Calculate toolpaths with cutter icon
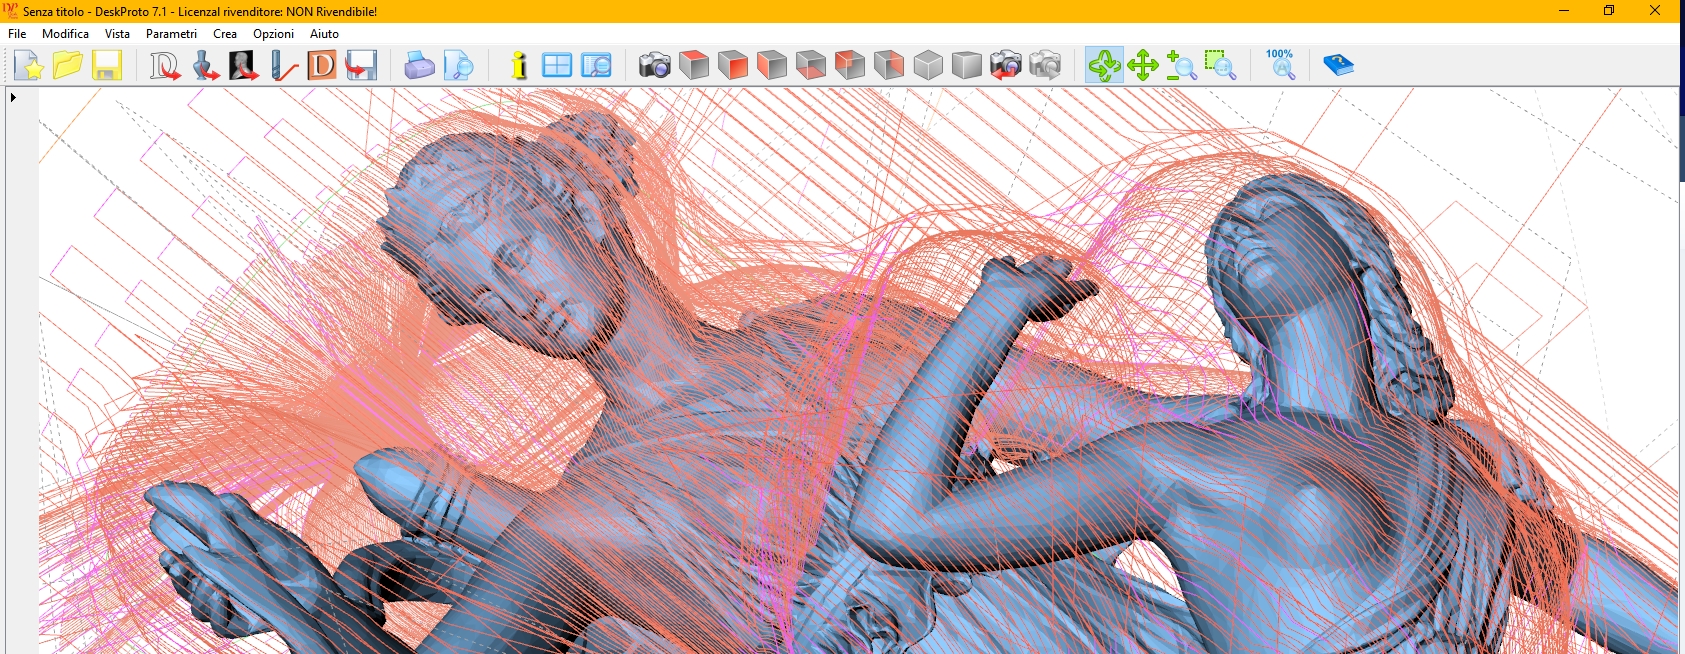Screen dimensions: 1685x654 (x=283, y=66)
